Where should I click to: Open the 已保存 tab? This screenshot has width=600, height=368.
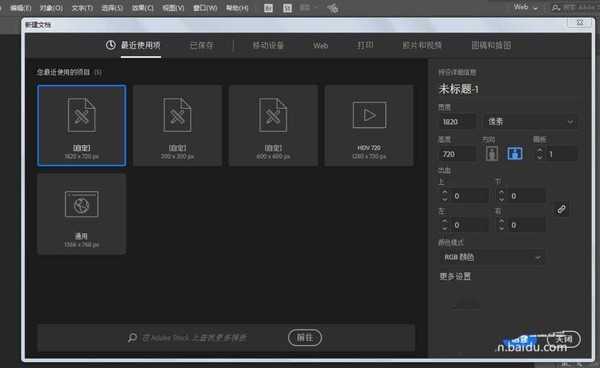tap(202, 45)
